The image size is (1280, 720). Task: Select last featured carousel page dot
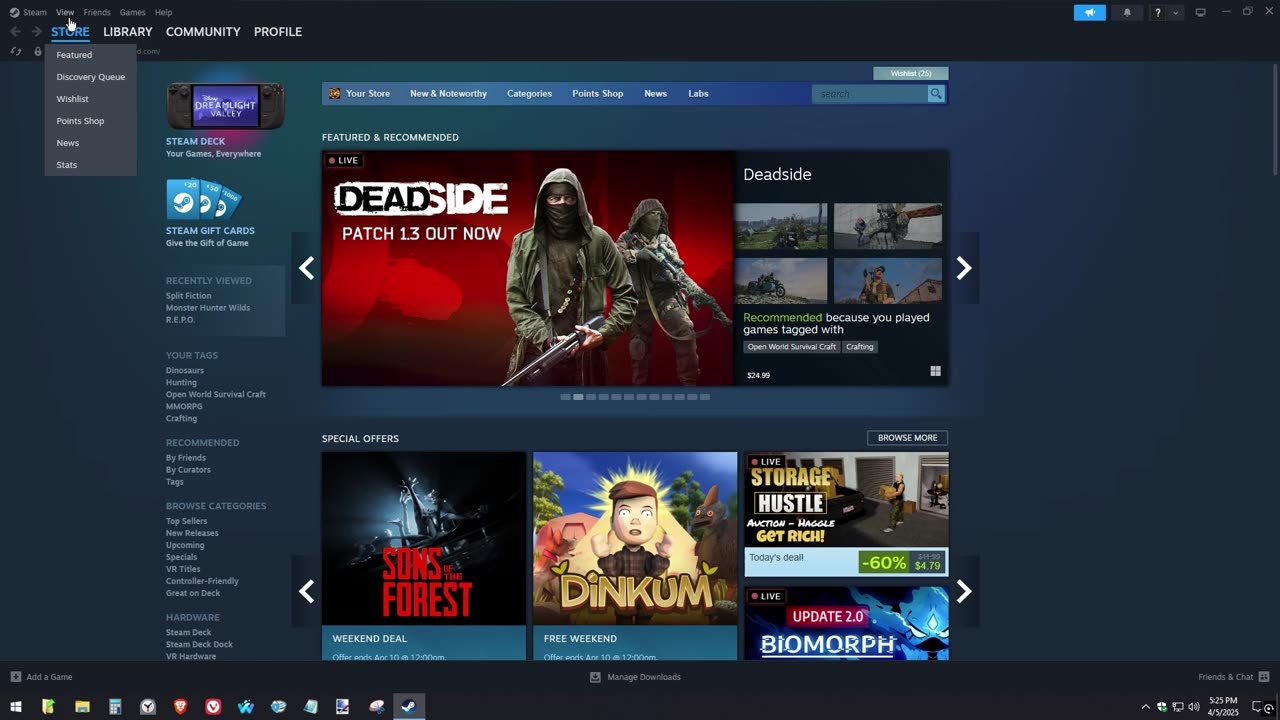pos(705,397)
